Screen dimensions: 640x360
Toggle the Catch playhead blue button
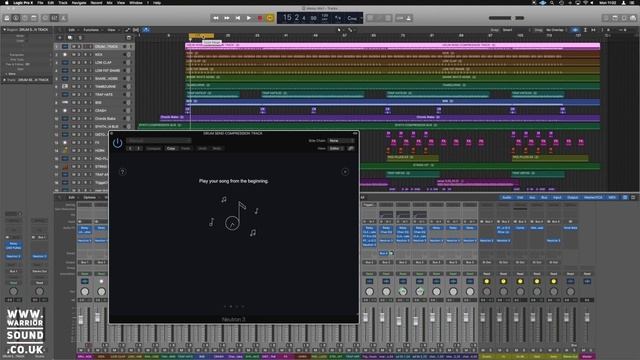146,30
